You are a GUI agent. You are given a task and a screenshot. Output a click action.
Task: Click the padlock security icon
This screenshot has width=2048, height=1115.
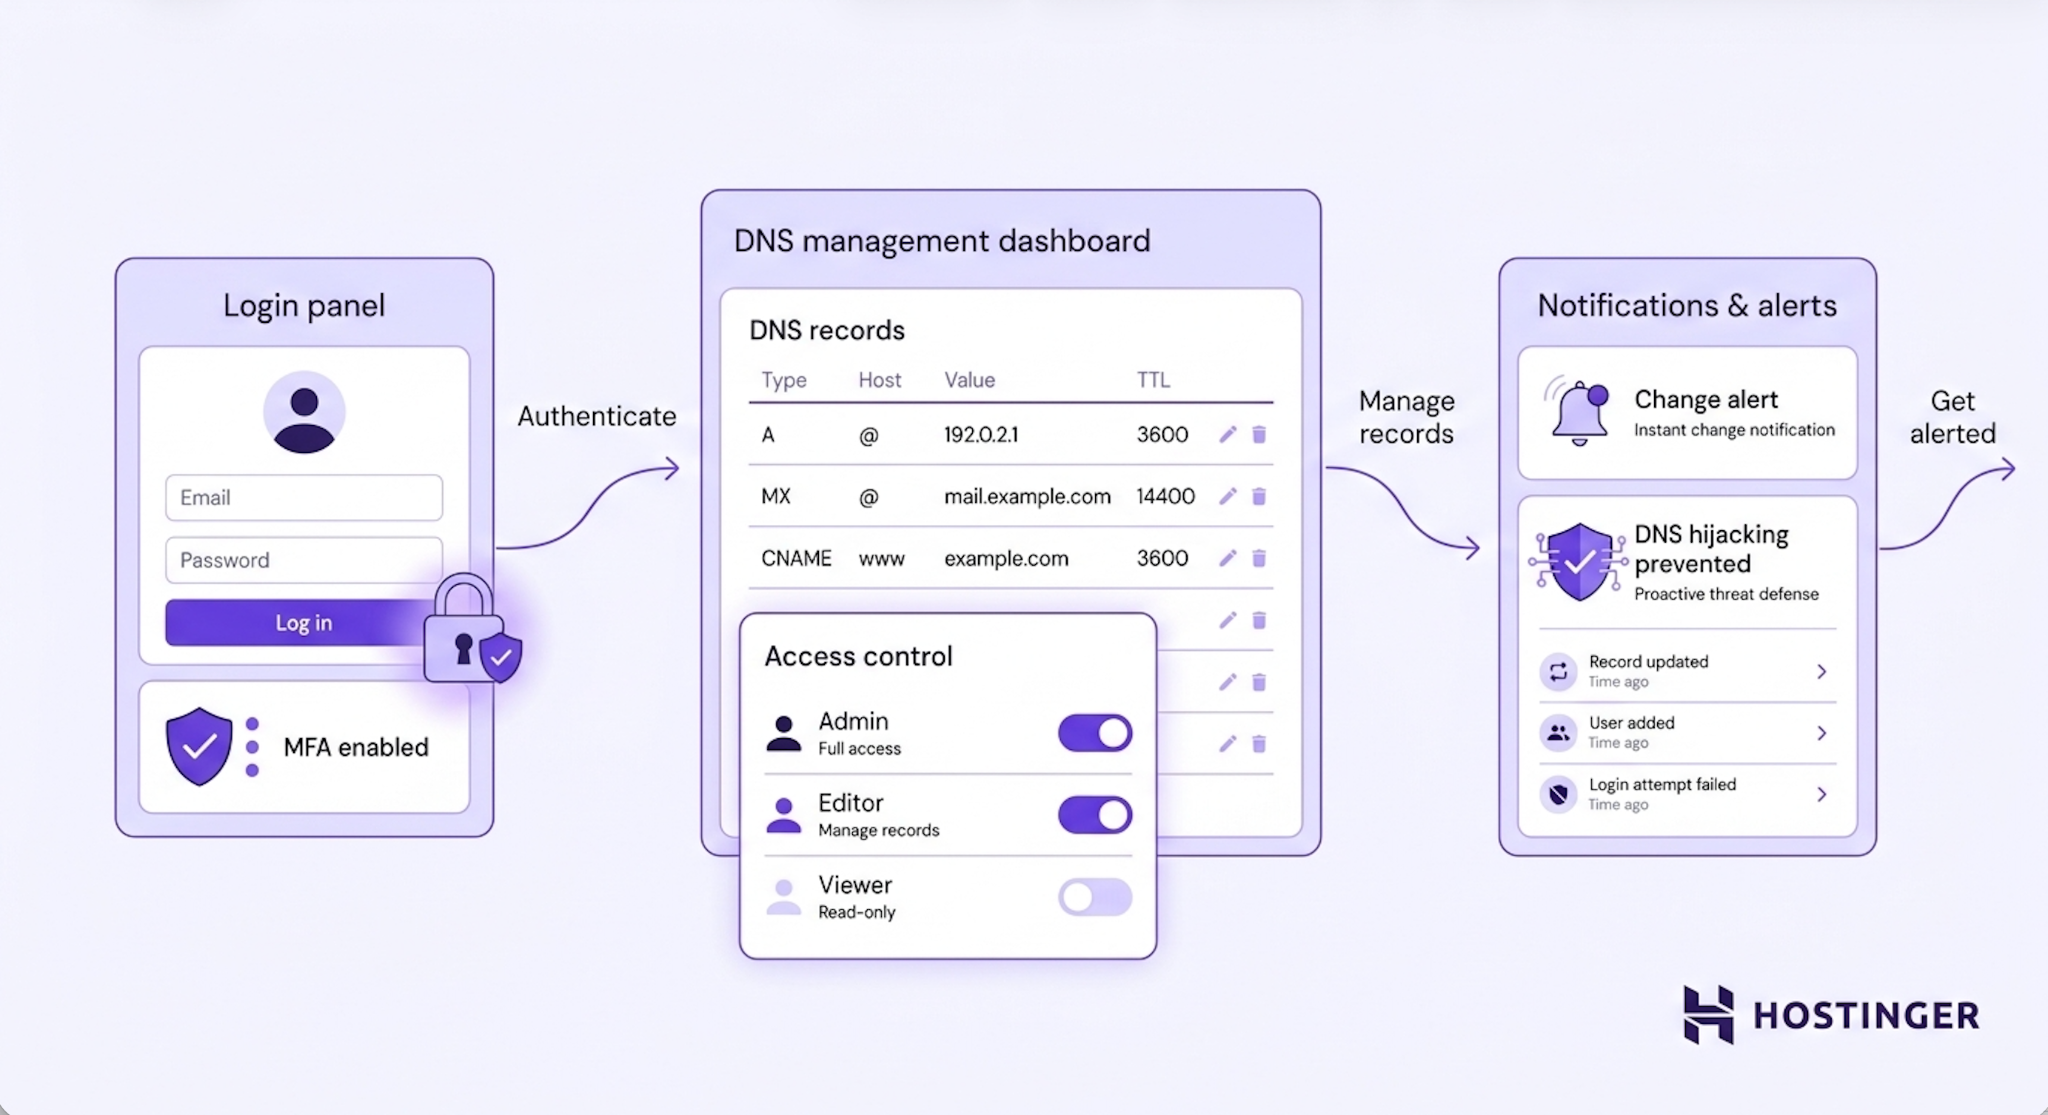click(x=471, y=630)
